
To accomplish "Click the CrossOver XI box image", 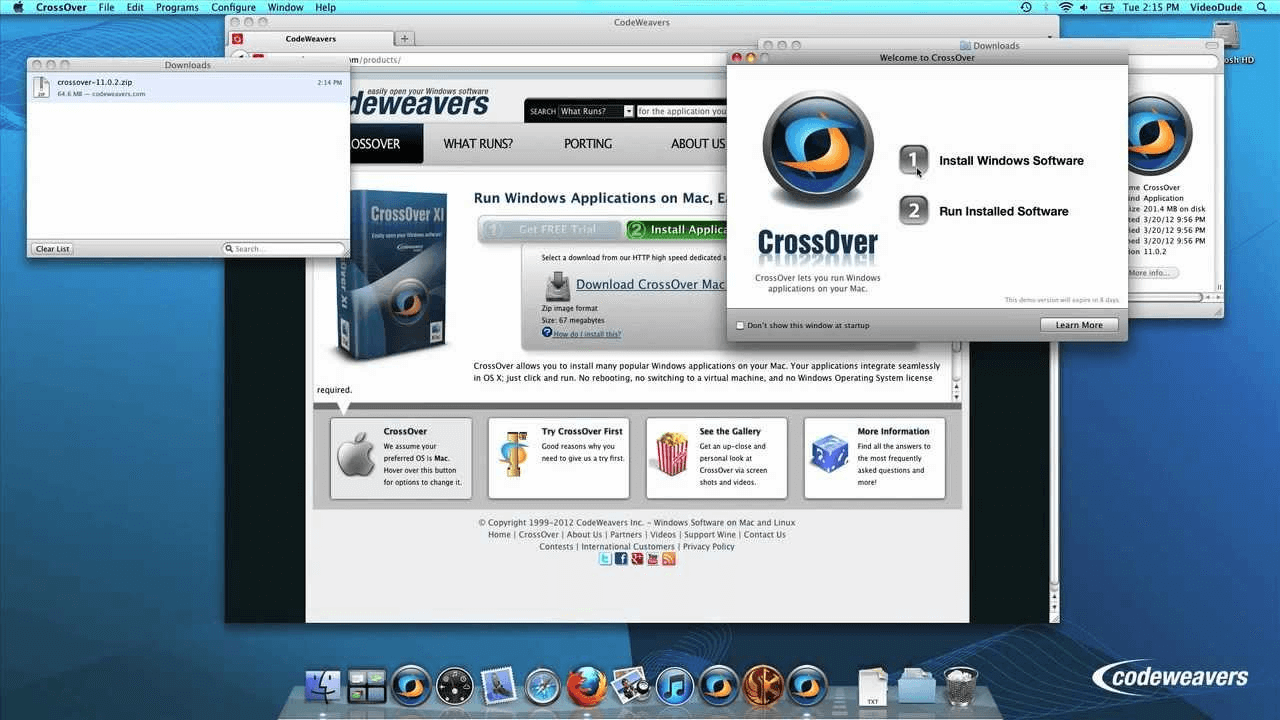I will (391, 275).
